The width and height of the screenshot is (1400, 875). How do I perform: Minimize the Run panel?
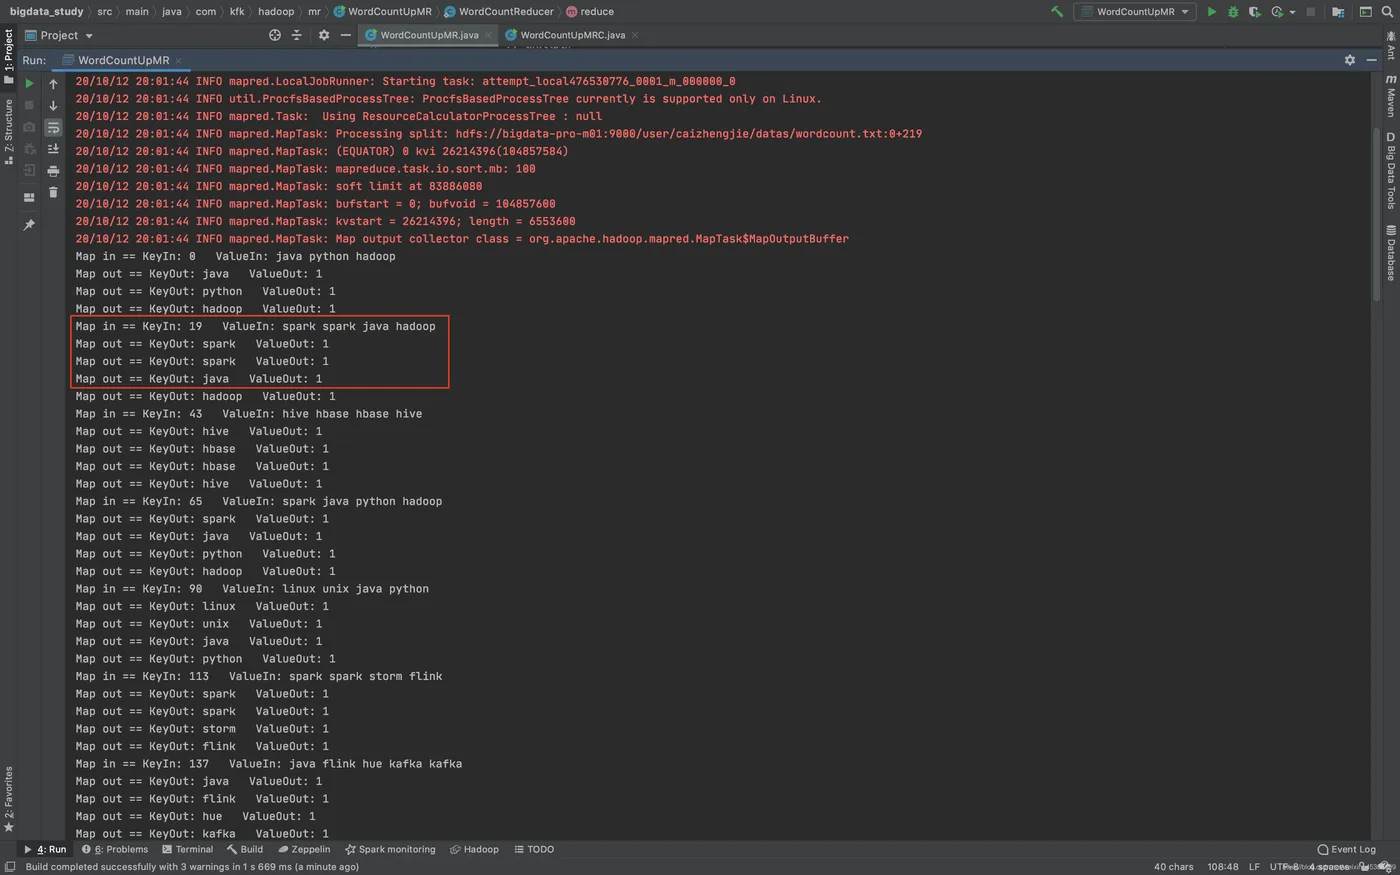click(1372, 60)
